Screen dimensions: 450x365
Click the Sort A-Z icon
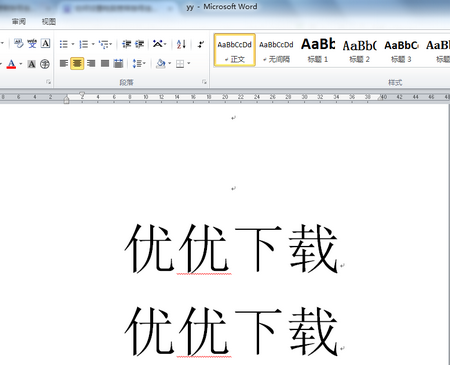[x=181, y=44]
